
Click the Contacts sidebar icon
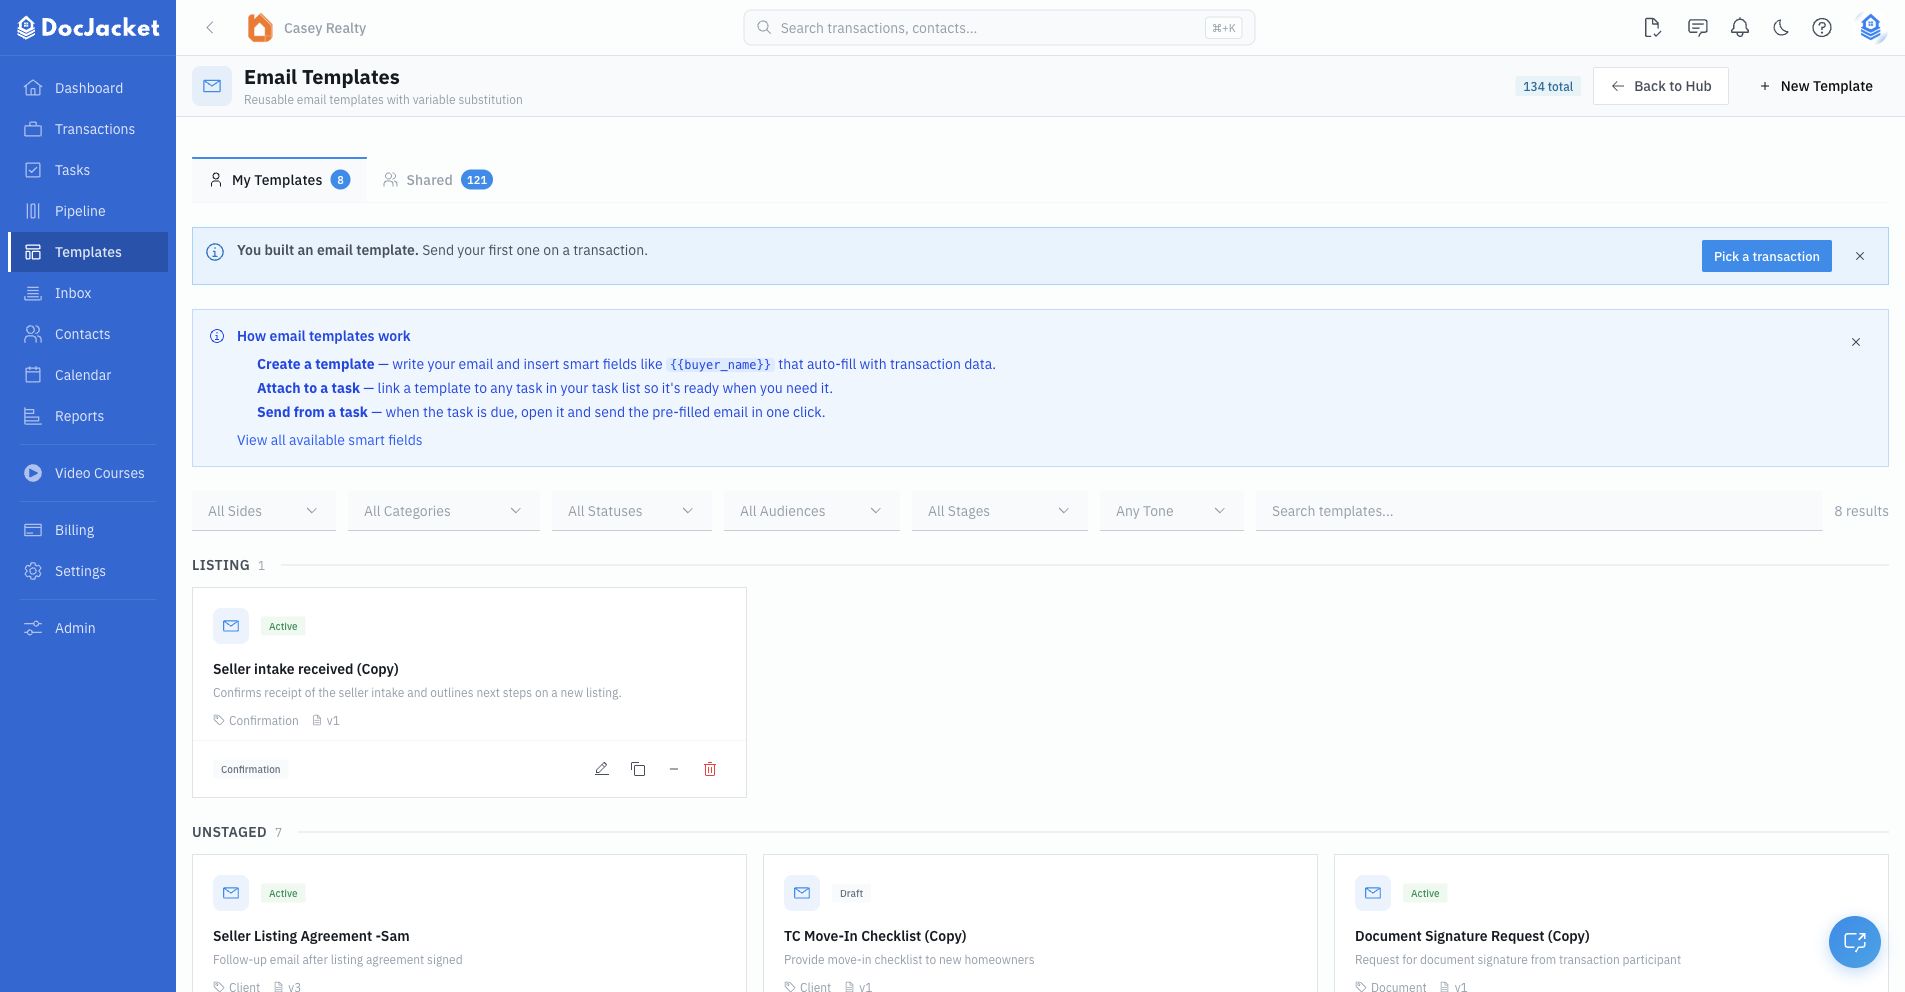[33, 334]
